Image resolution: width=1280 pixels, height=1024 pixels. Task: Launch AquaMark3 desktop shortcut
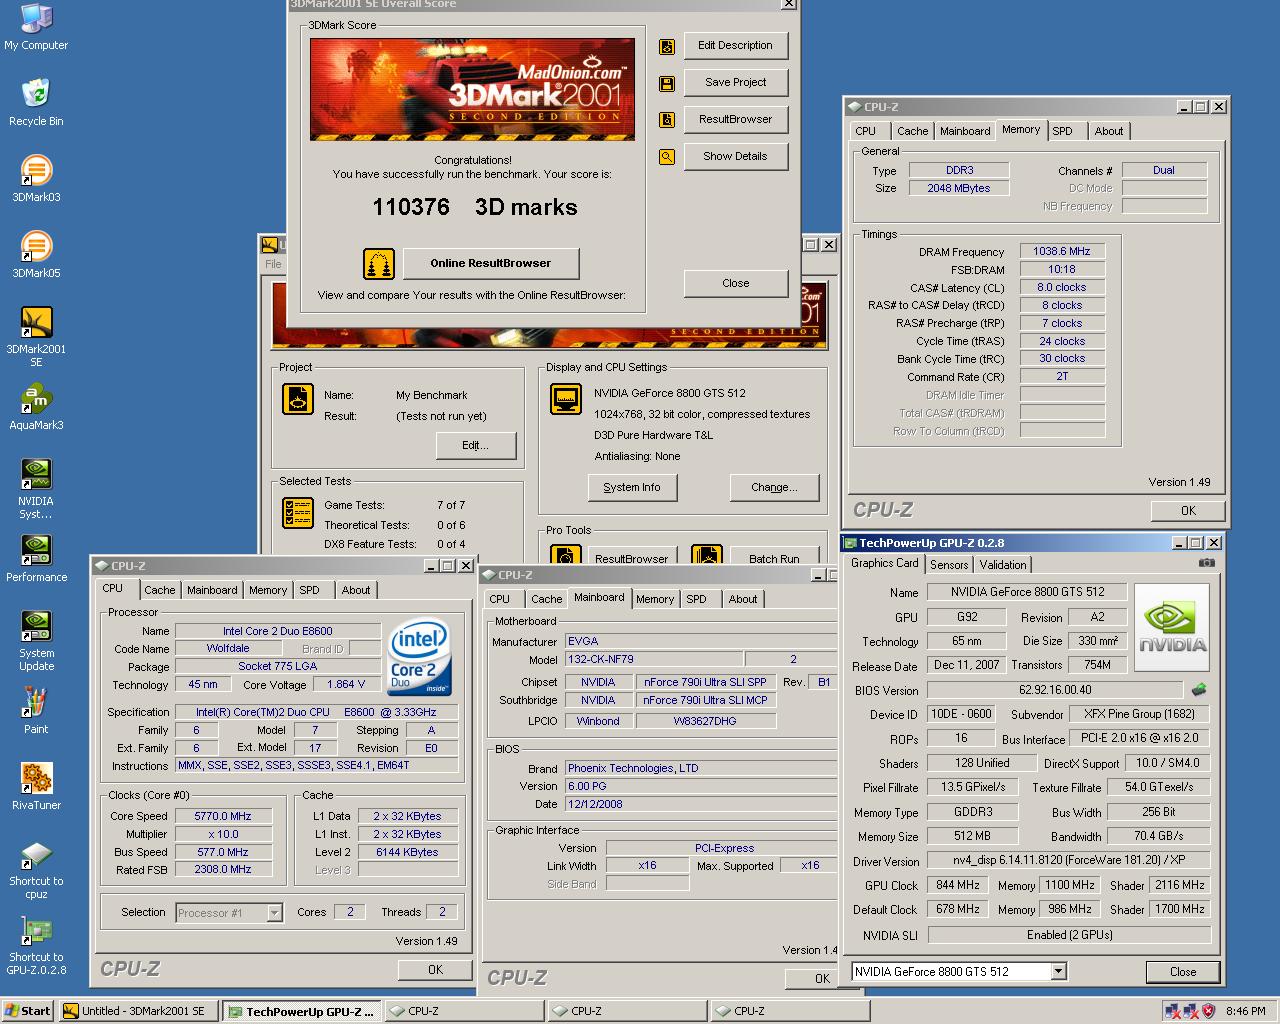coord(36,407)
